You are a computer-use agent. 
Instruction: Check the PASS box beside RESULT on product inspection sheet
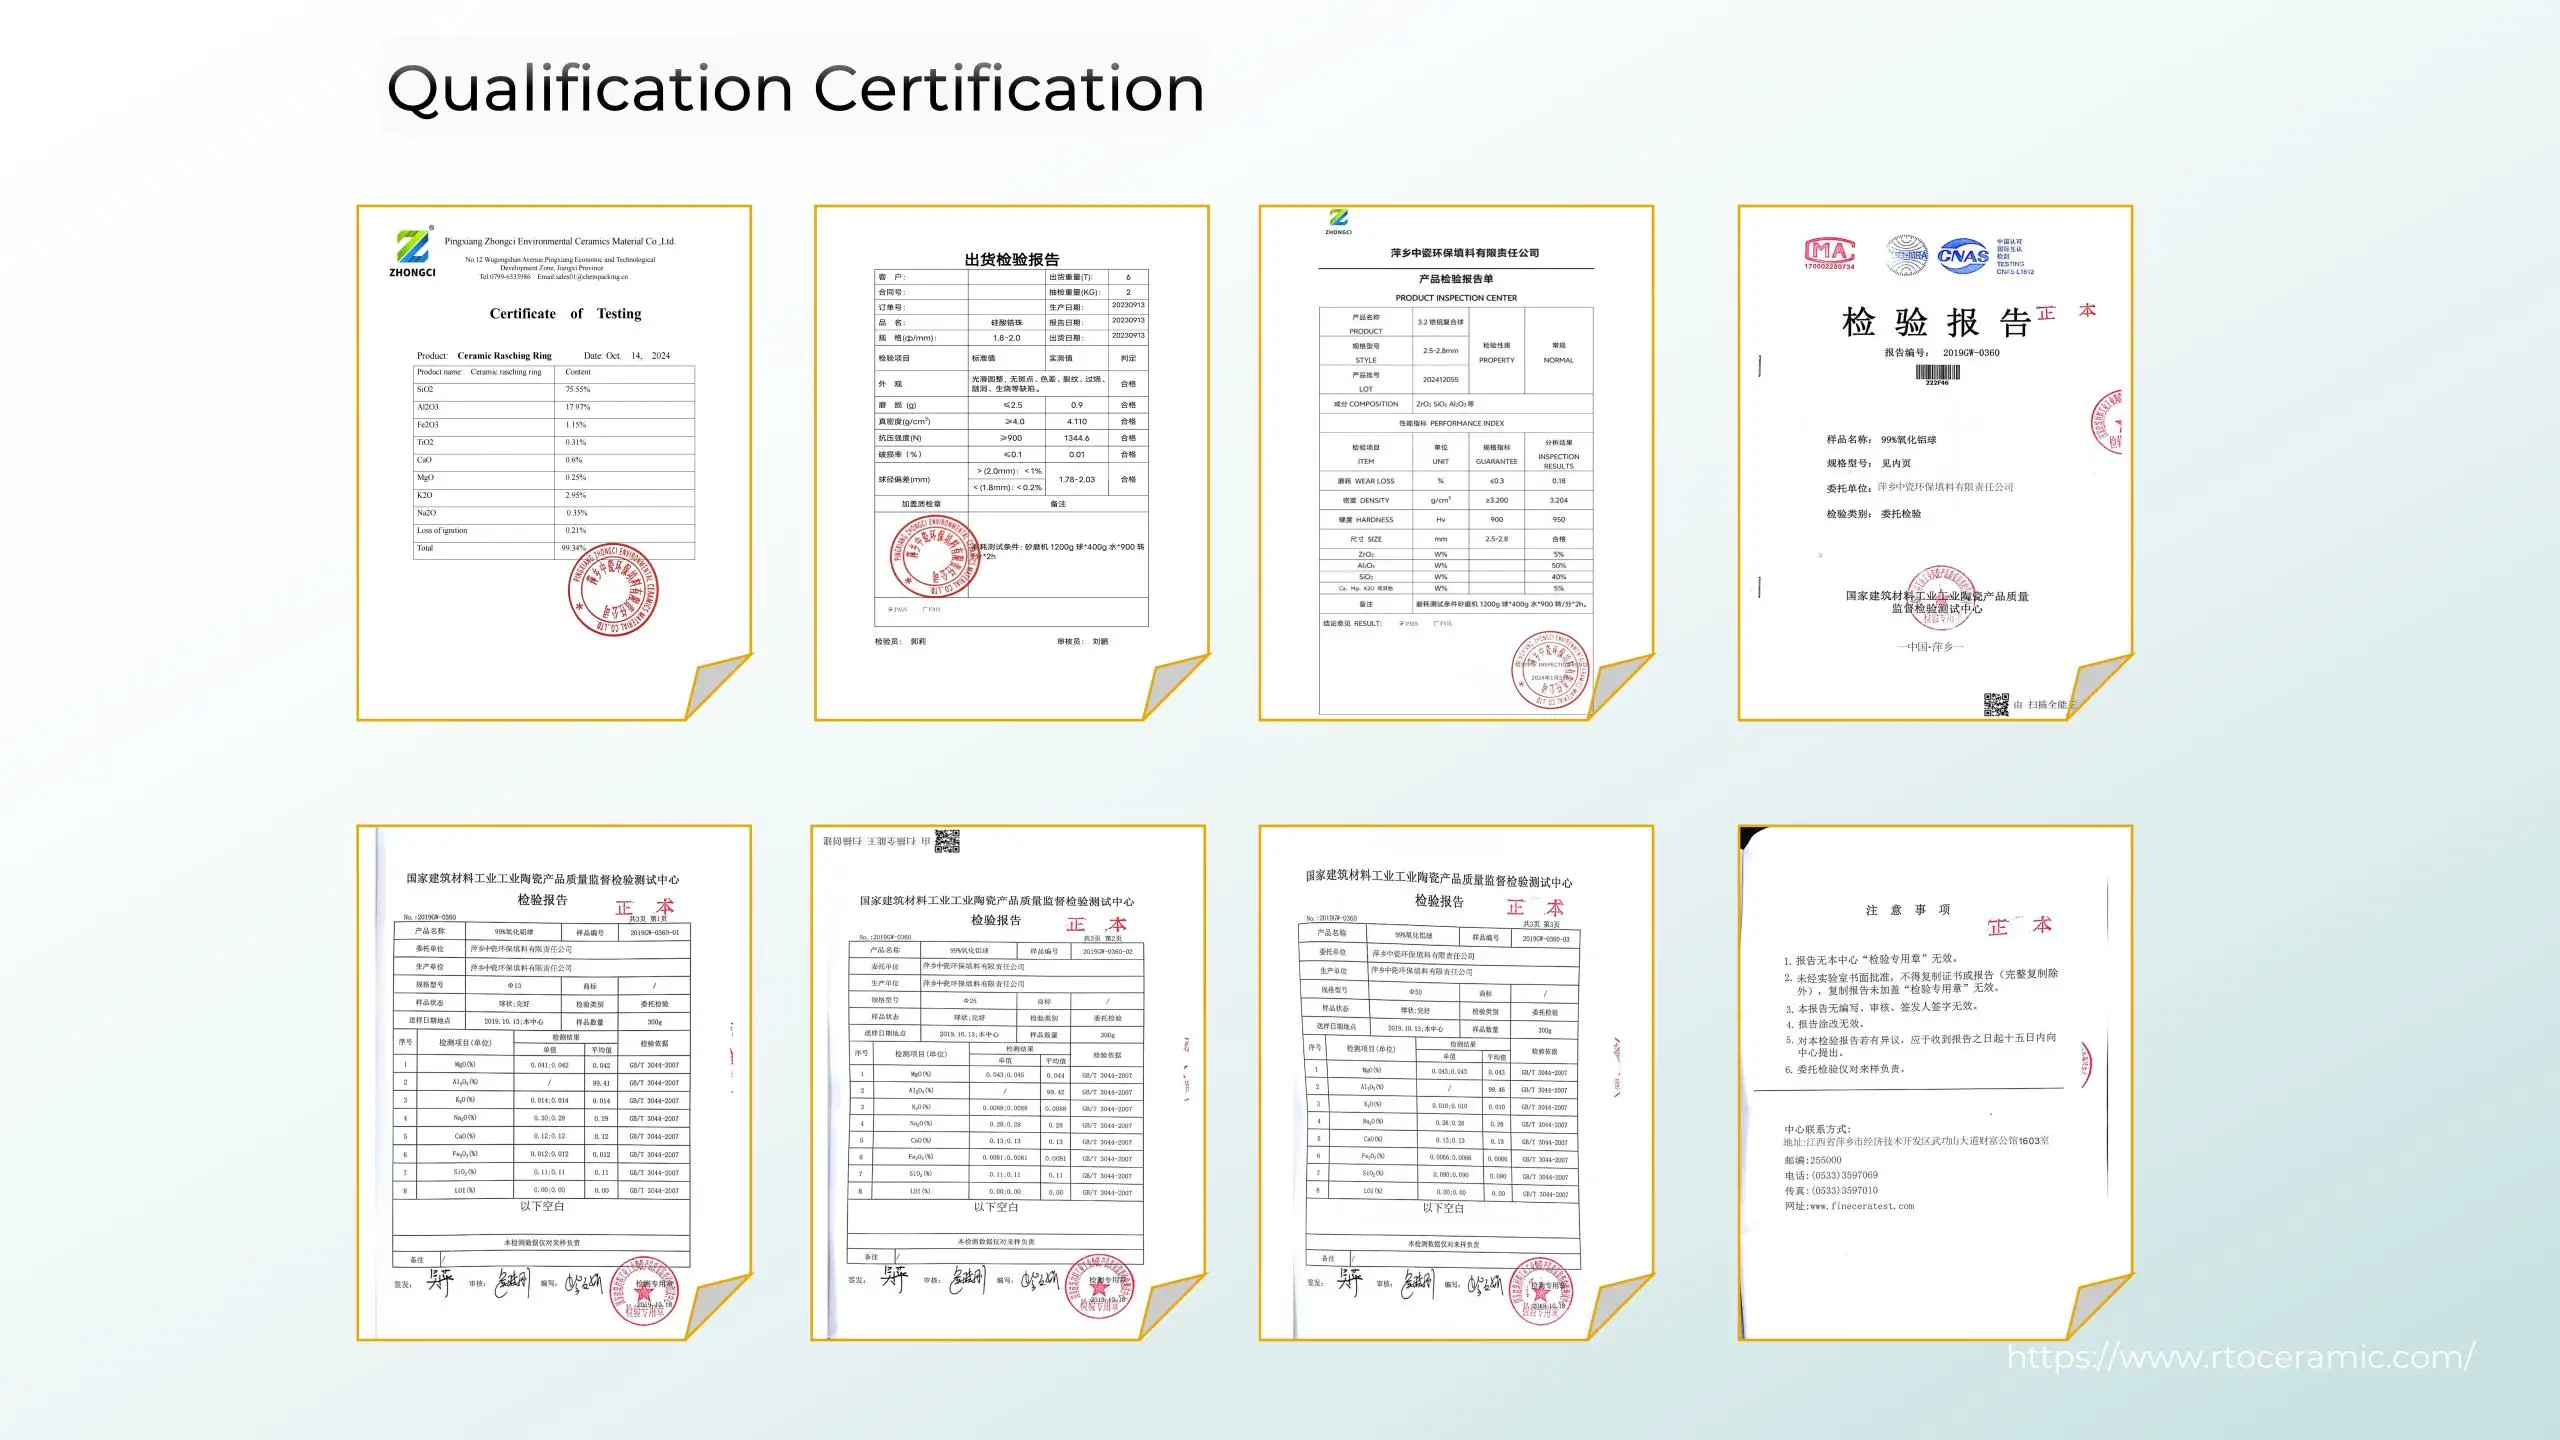[1402, 623]
